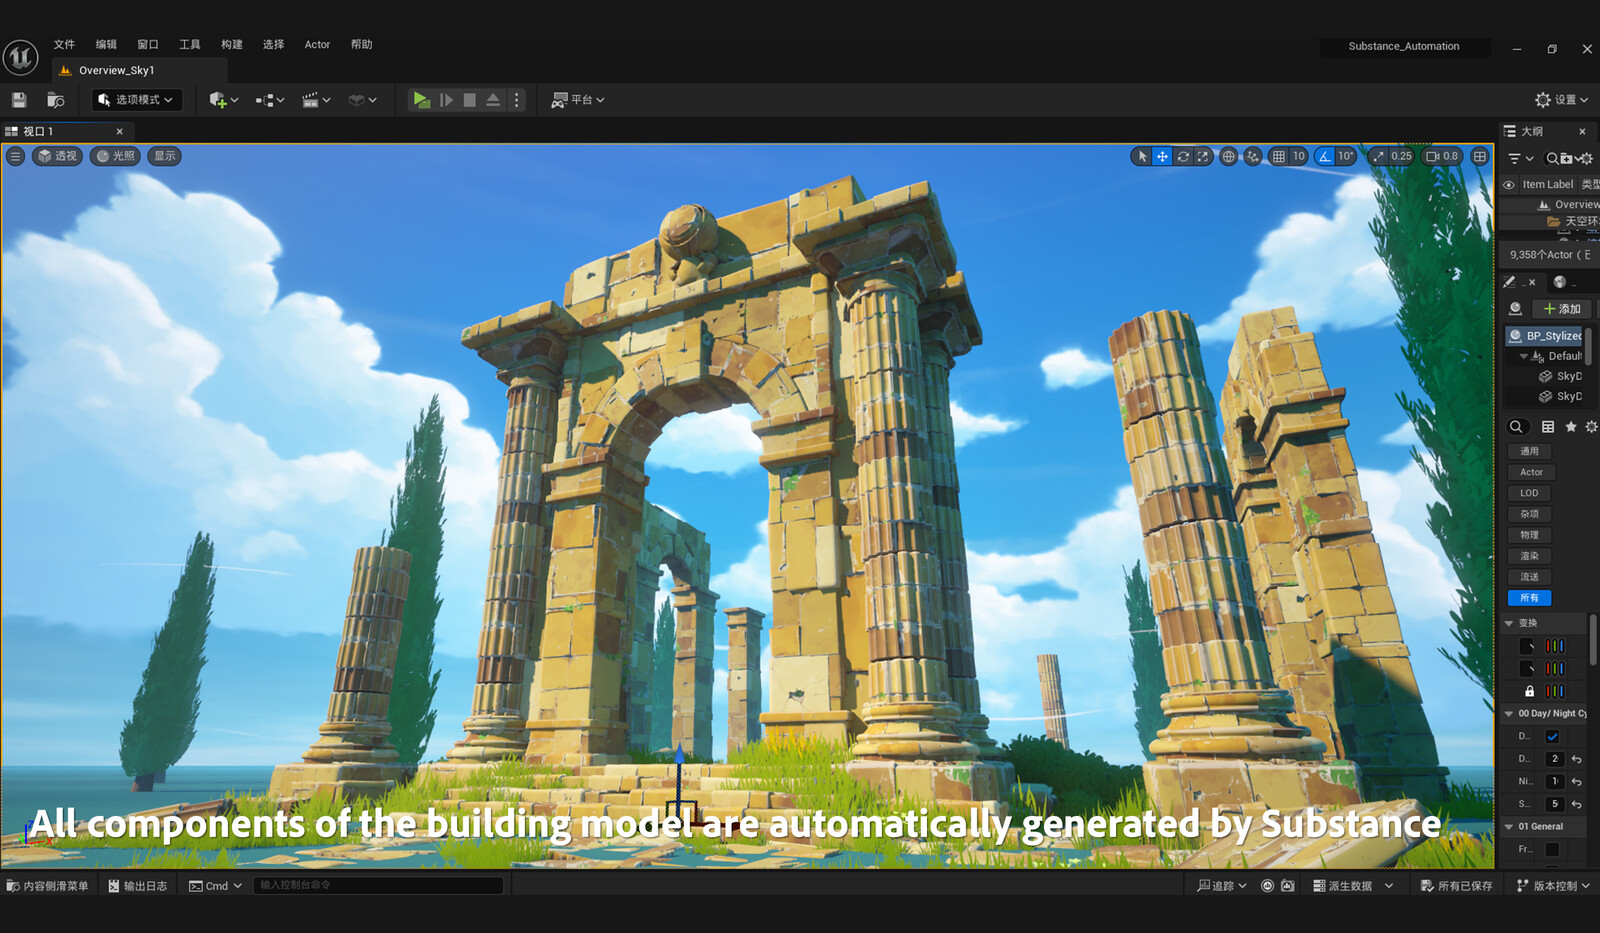Collapse the Default scene root component
The image size is (1600, 933).
(1524, 356)
